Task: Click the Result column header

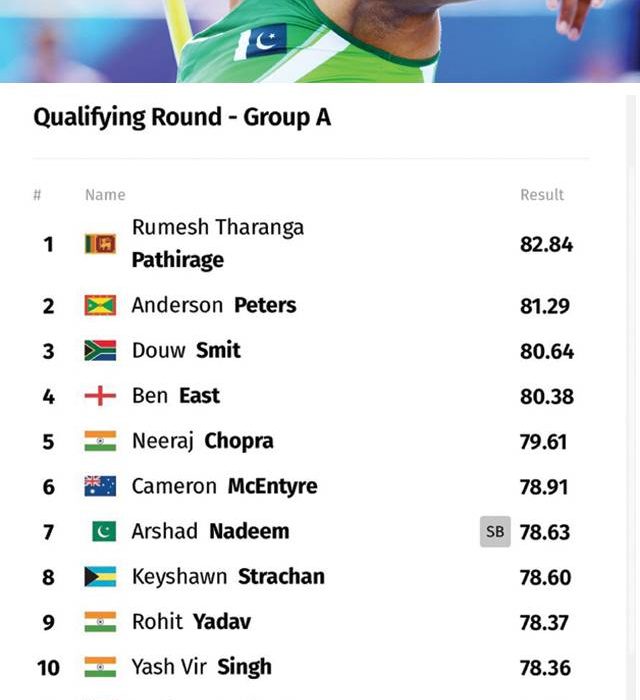Action: (542, 195)
